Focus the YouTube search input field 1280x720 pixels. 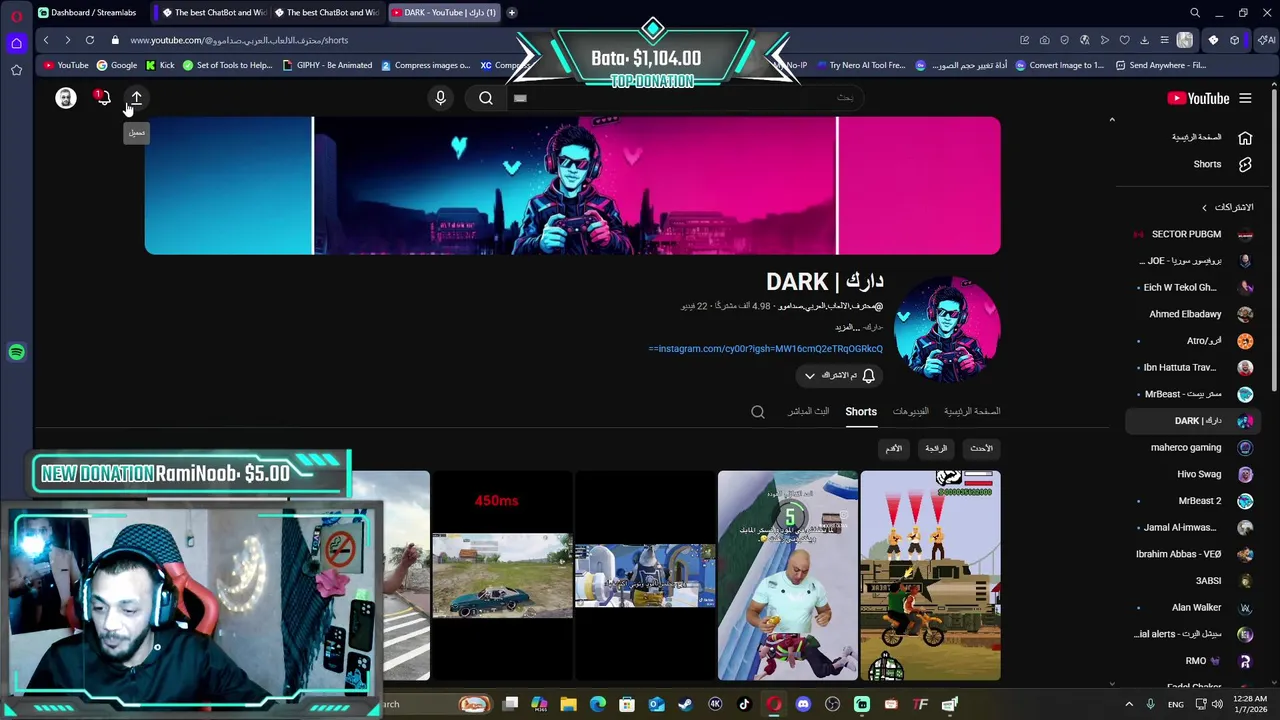pos(685,98)
